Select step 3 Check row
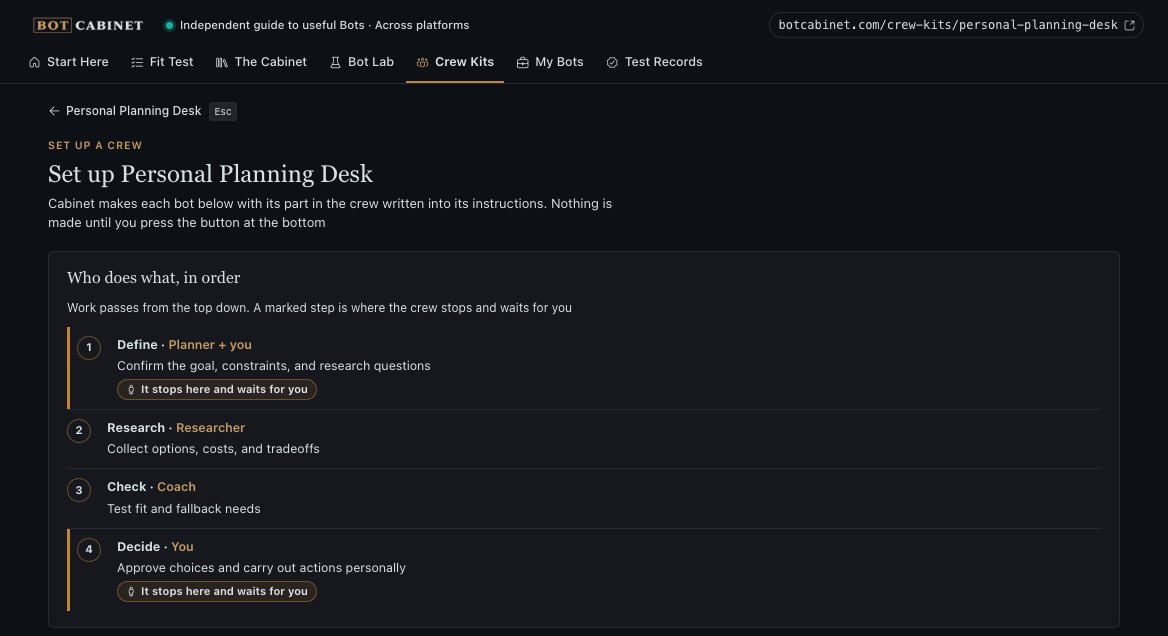Image resolution: width=1168 pixels, height=636 pixels. (583, 498)
